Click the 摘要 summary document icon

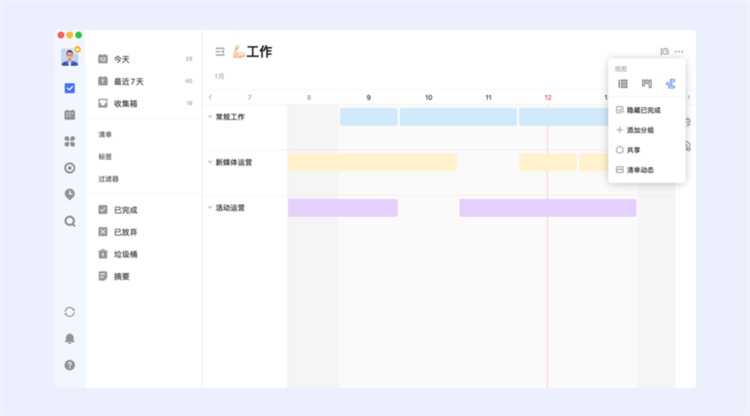point(103,276)
